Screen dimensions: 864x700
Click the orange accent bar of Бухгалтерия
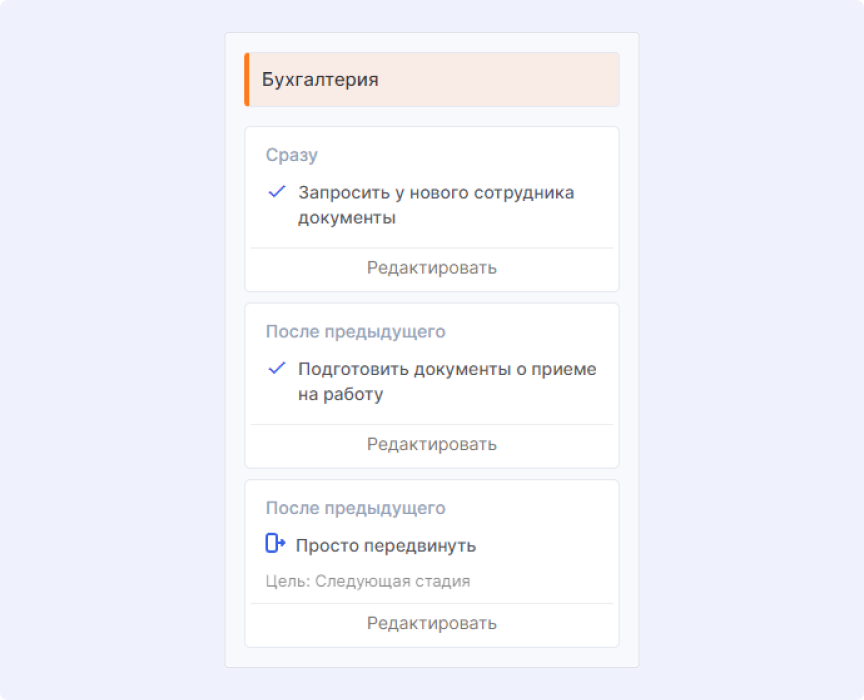(x=247, y=80)
